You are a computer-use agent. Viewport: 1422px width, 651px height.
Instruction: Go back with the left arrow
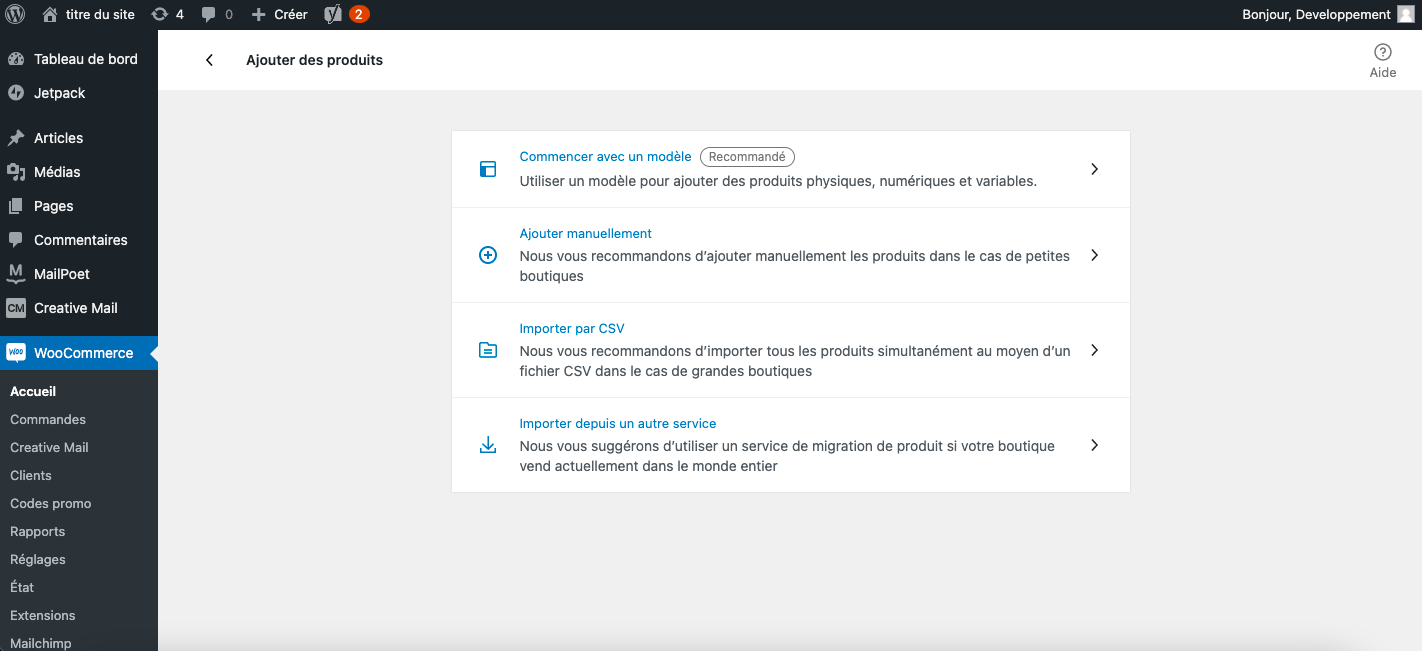click(x=209, y=60)
